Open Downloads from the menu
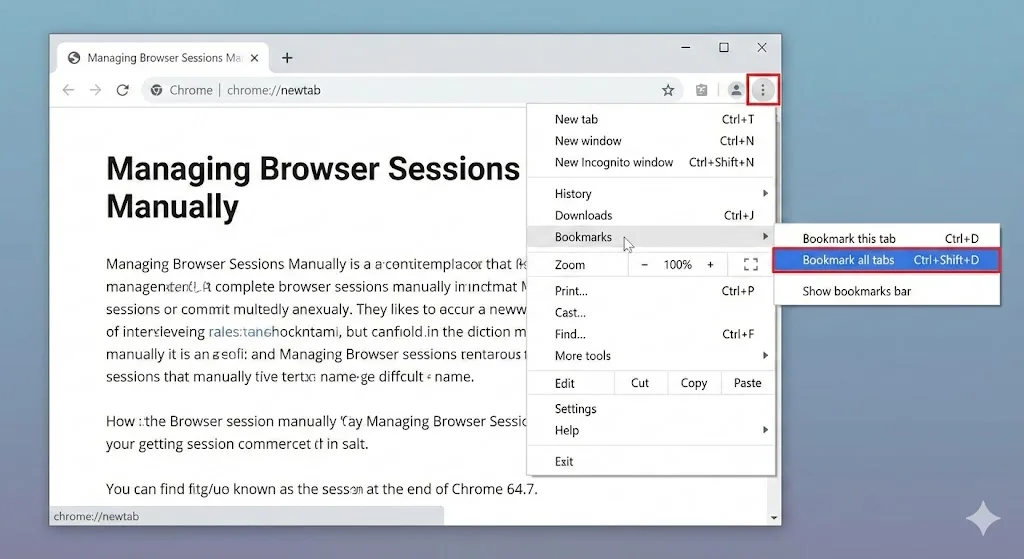Image resolution: width=1024 pixels, height=559 pixels. (x=651, y=216)
